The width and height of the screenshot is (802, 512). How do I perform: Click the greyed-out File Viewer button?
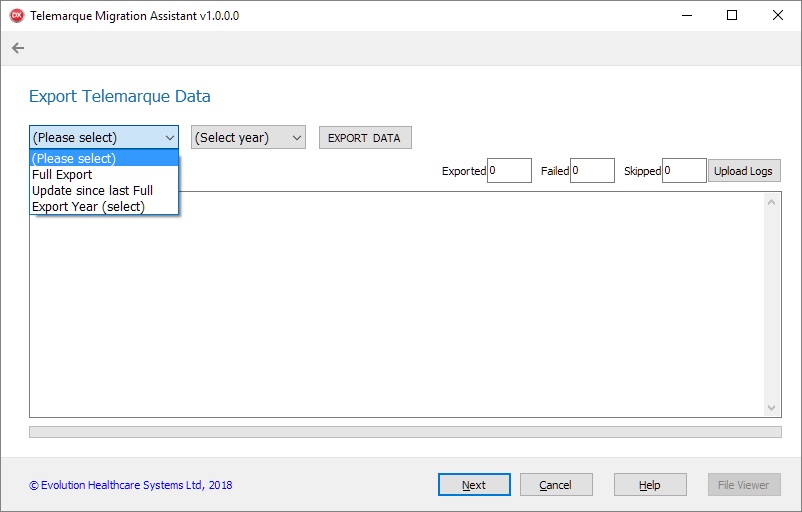[744, 485]
